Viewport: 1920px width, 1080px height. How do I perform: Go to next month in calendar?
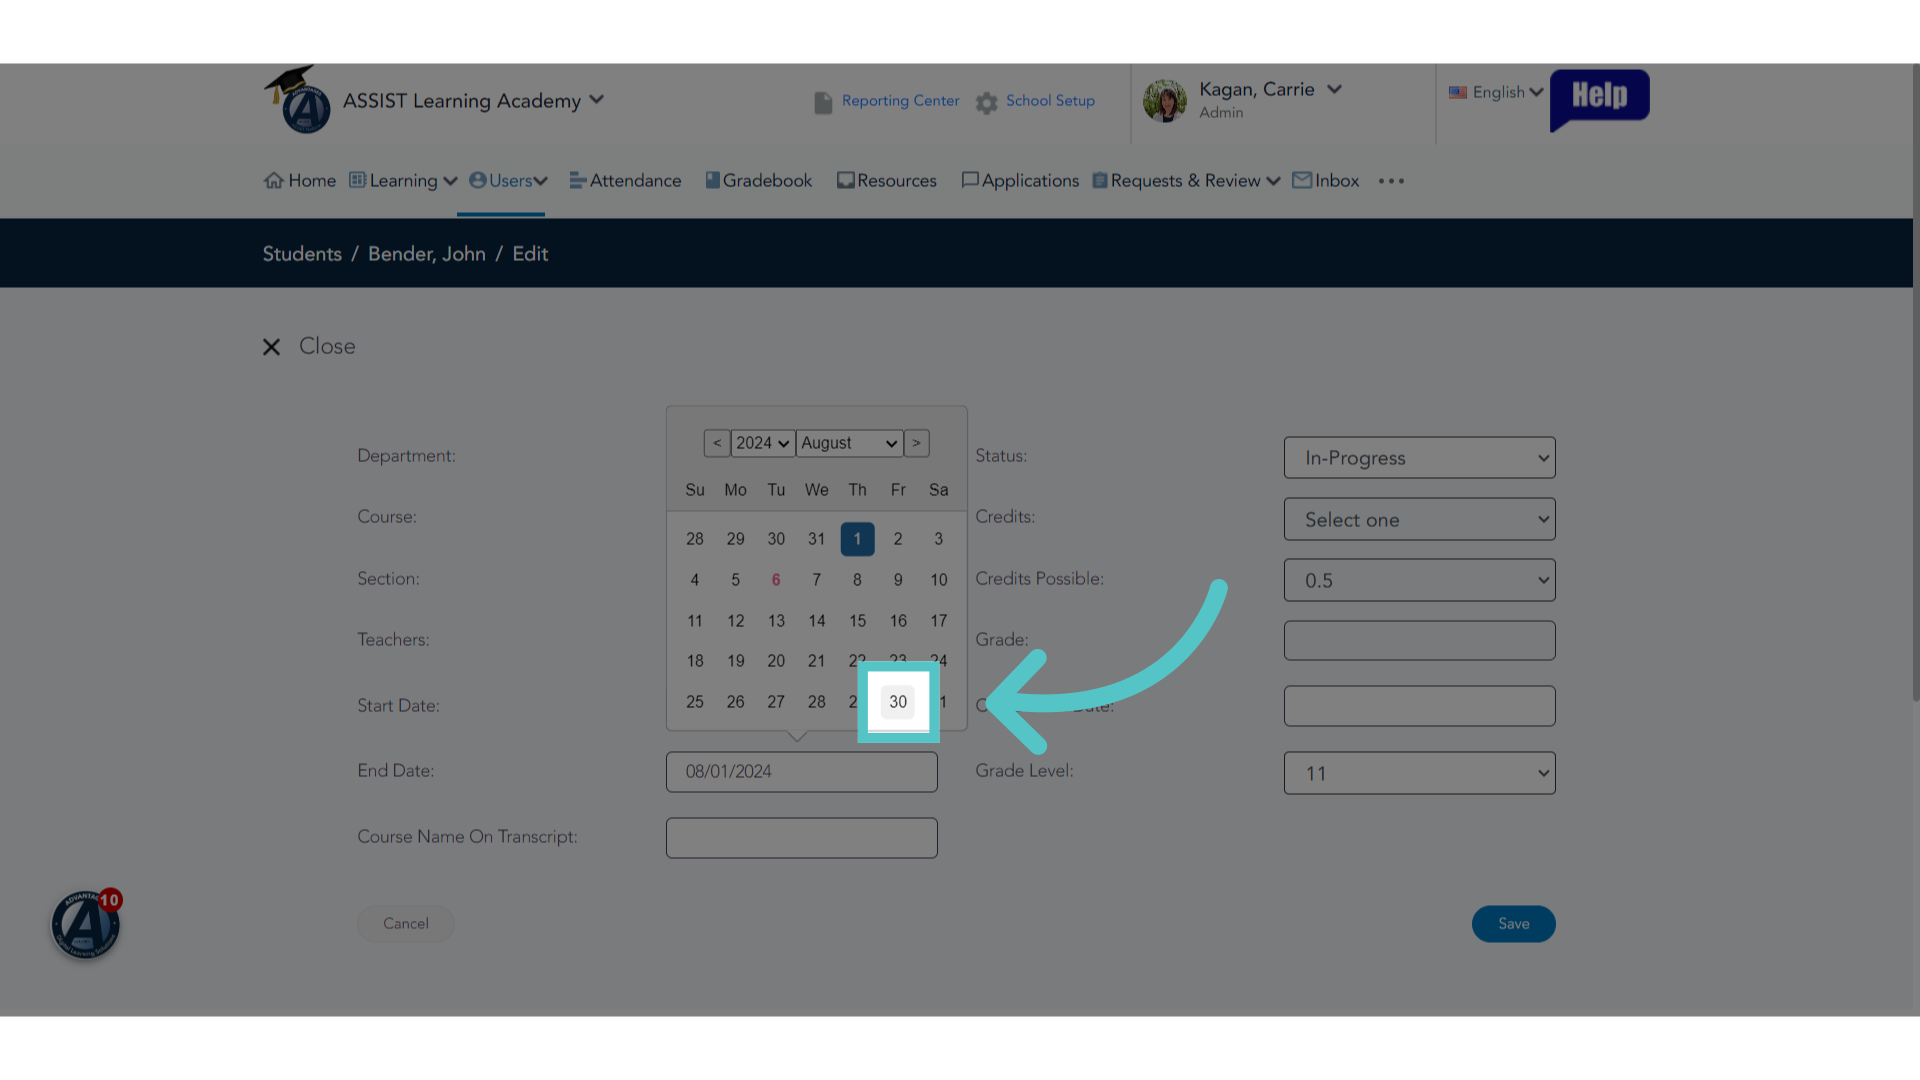(x=916, y=443)
